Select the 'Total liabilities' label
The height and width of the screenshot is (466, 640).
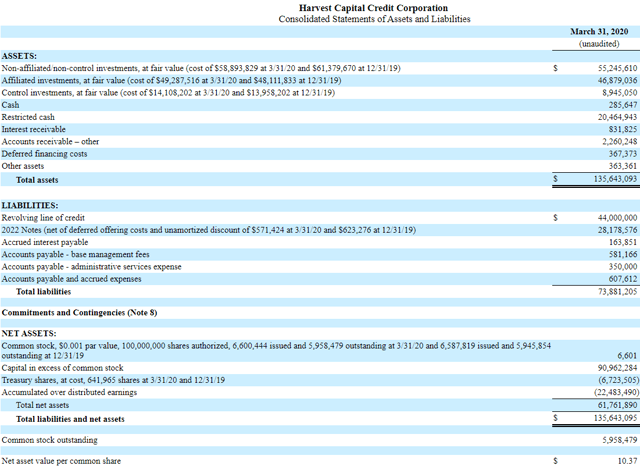[x=43, y=292]
